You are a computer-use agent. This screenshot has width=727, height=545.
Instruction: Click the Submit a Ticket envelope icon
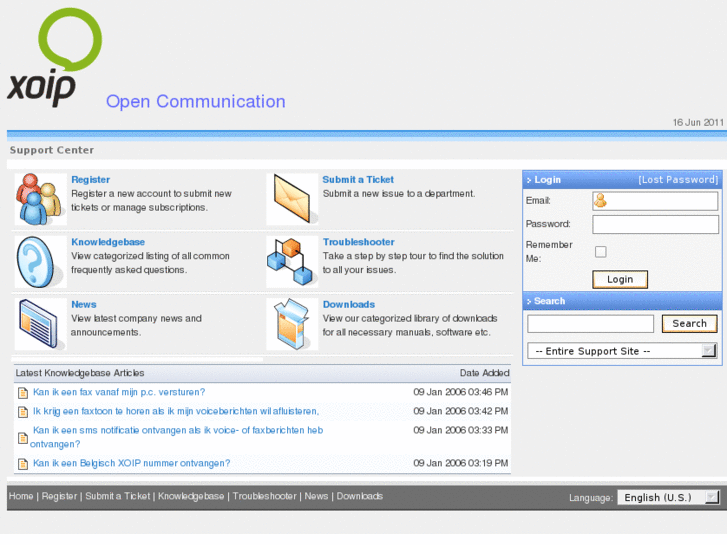point(292,199)
